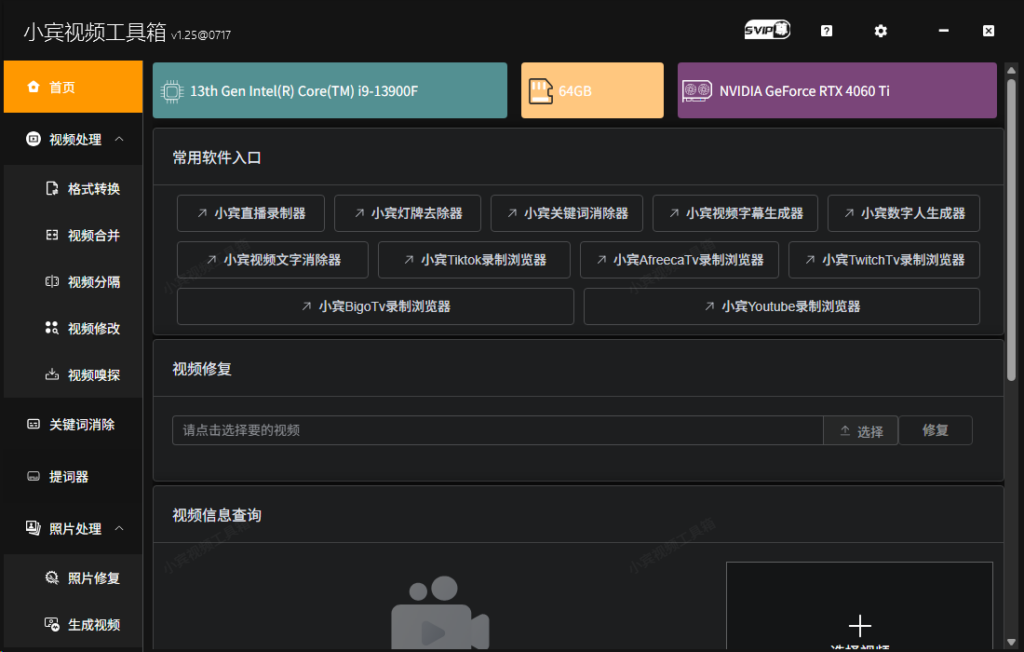Screen dimensions: 1024x652
Task: Click the arrow icon on 小宾直播录制器
Action: coord(202,213)
